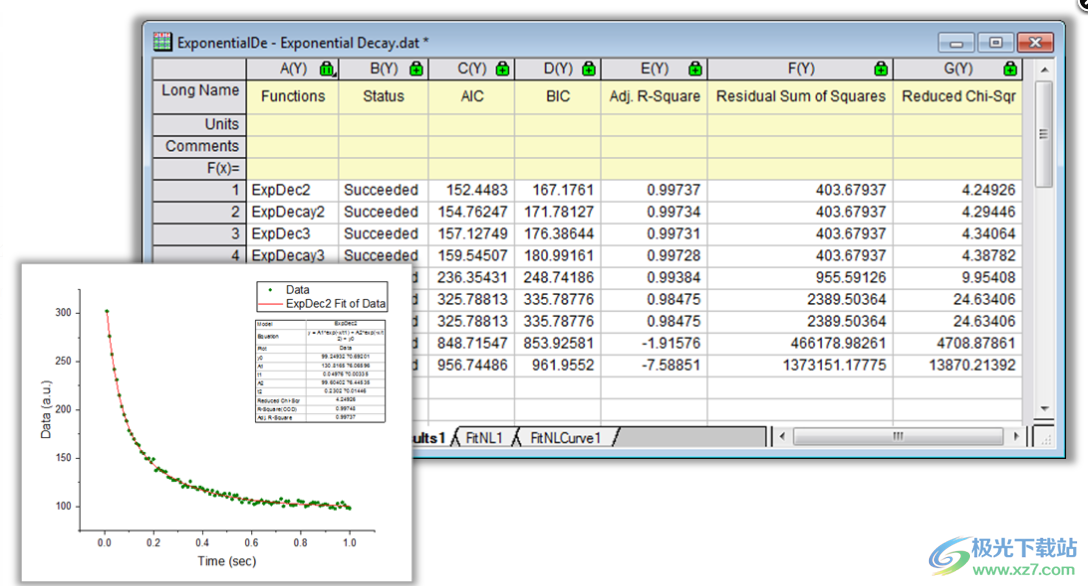Click the worksheet icon in title bar
The height and width of the screenshot is (586, 1088).
[162, 42]
